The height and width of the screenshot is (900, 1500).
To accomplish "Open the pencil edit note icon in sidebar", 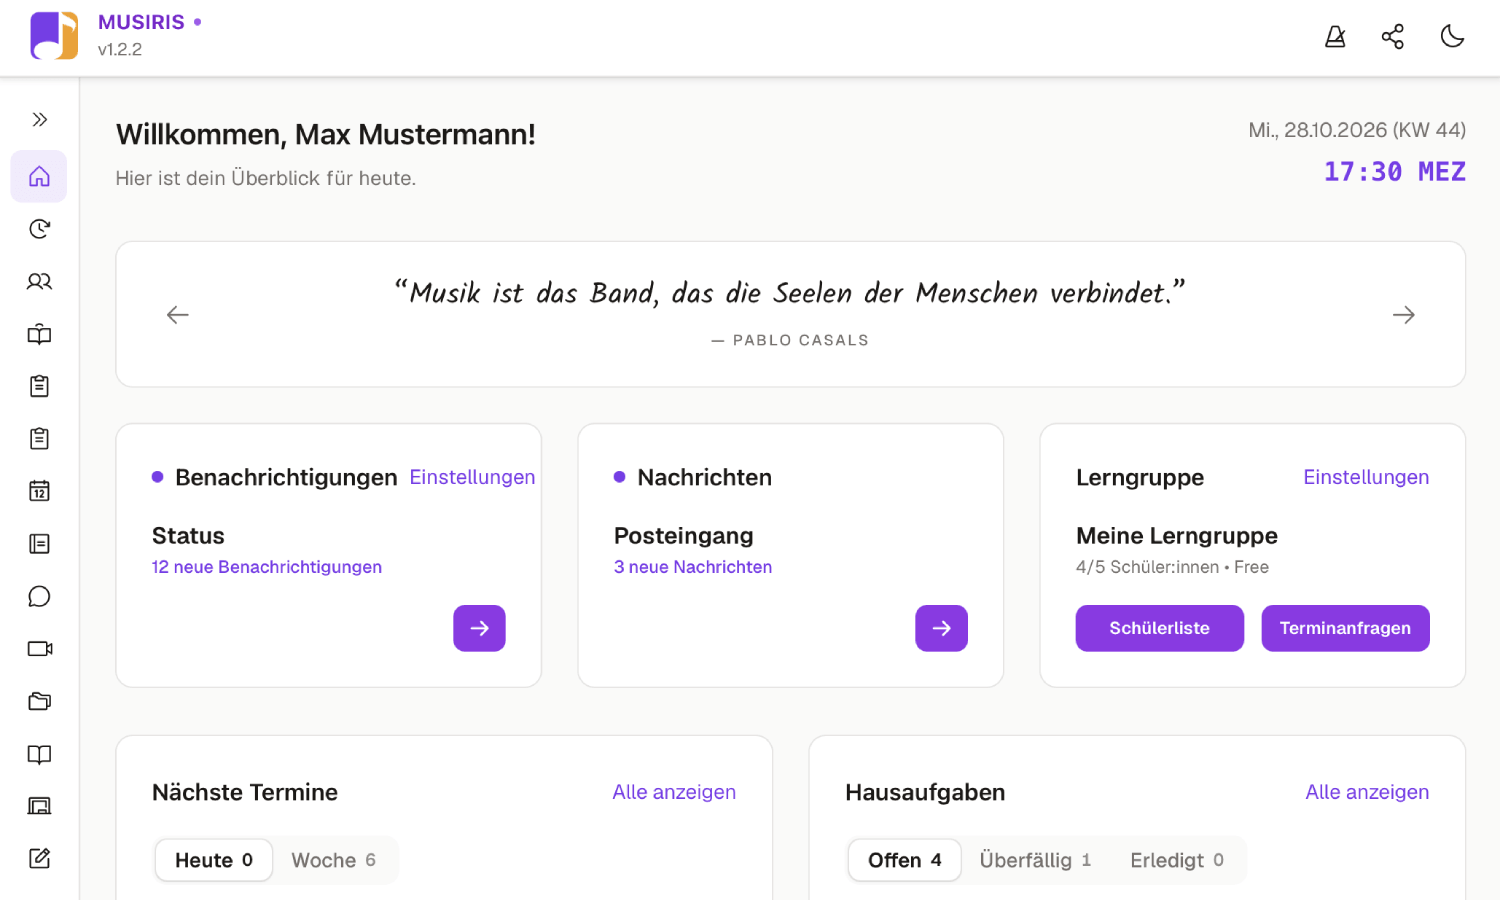I will (x=39, y=858).
